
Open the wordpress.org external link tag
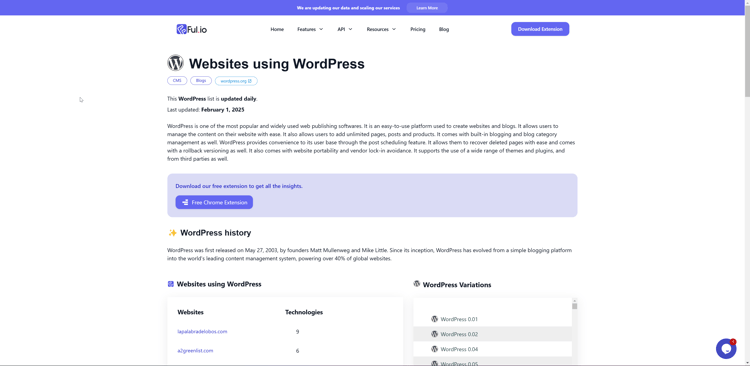[236, 81]
